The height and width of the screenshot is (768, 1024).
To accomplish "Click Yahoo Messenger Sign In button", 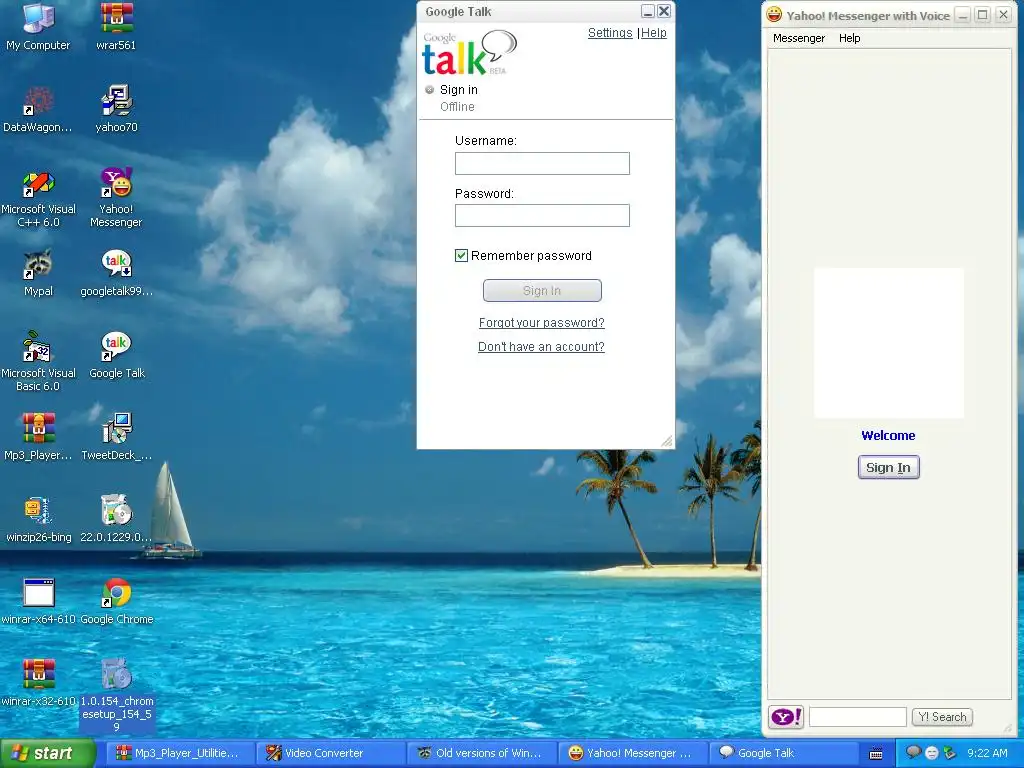I will (888, 468).
